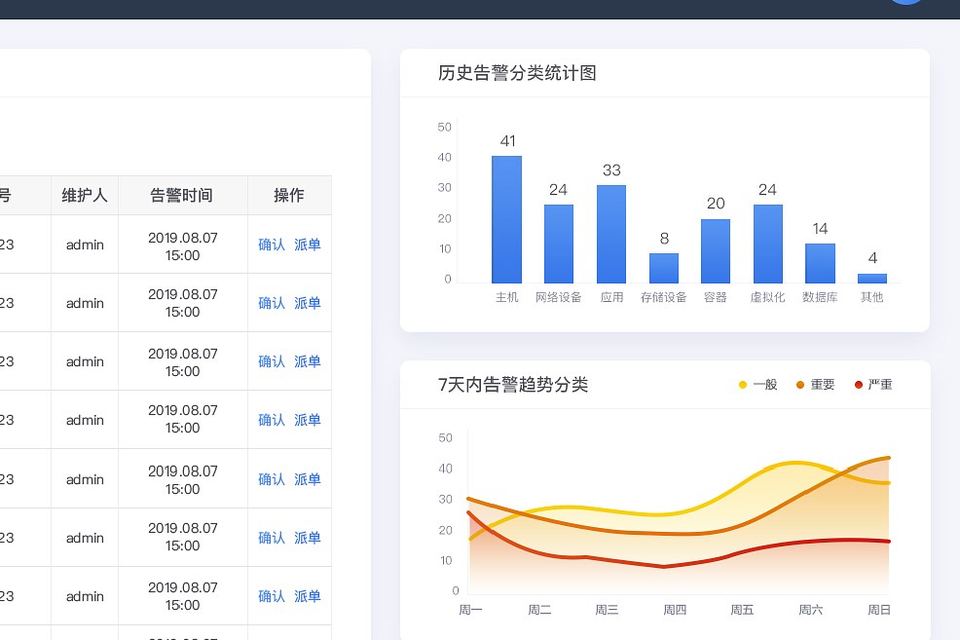Click 周五 on the trend chart axis
Screen dimensions: 960x640
[742, 610]
